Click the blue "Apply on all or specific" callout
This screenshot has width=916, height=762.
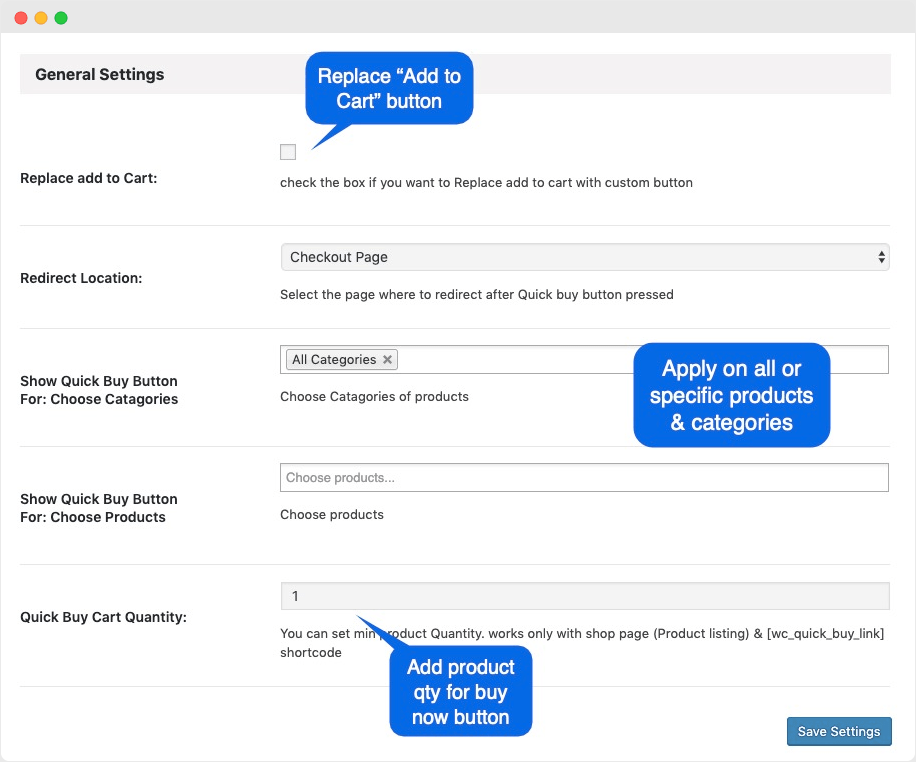(731, 395)
